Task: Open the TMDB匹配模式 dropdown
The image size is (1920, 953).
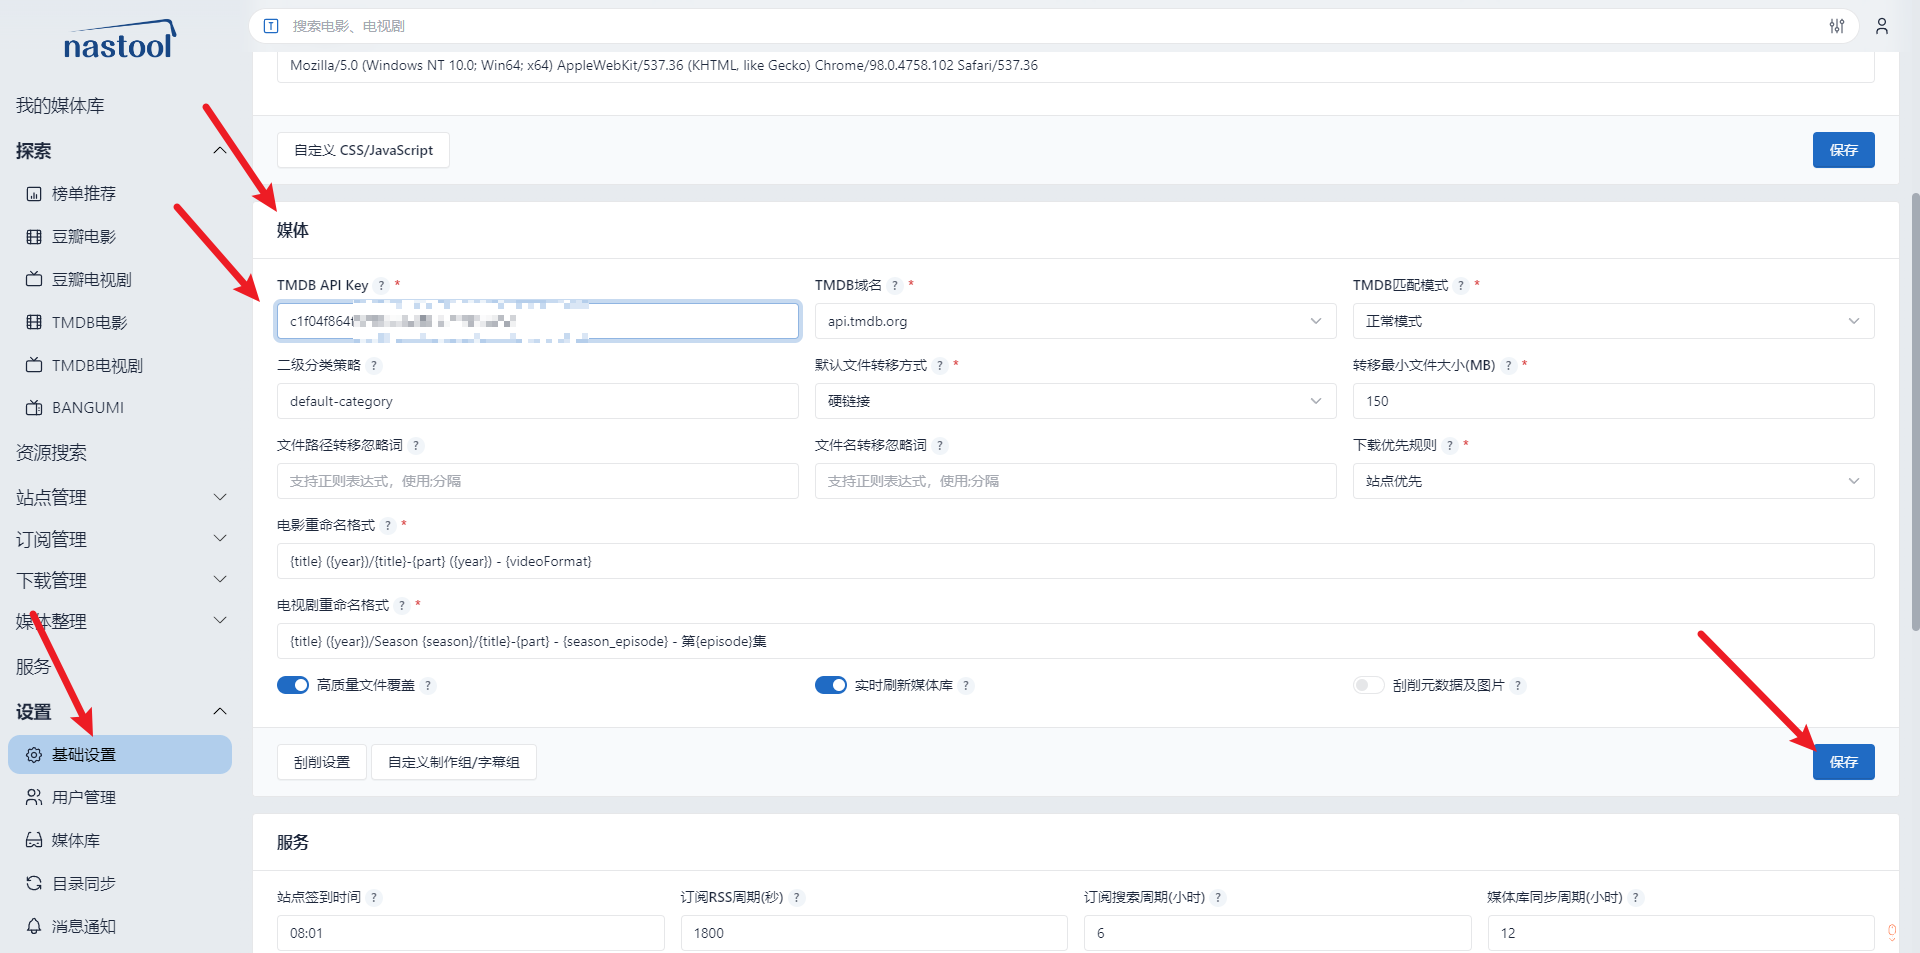Action: (1612, 321)
